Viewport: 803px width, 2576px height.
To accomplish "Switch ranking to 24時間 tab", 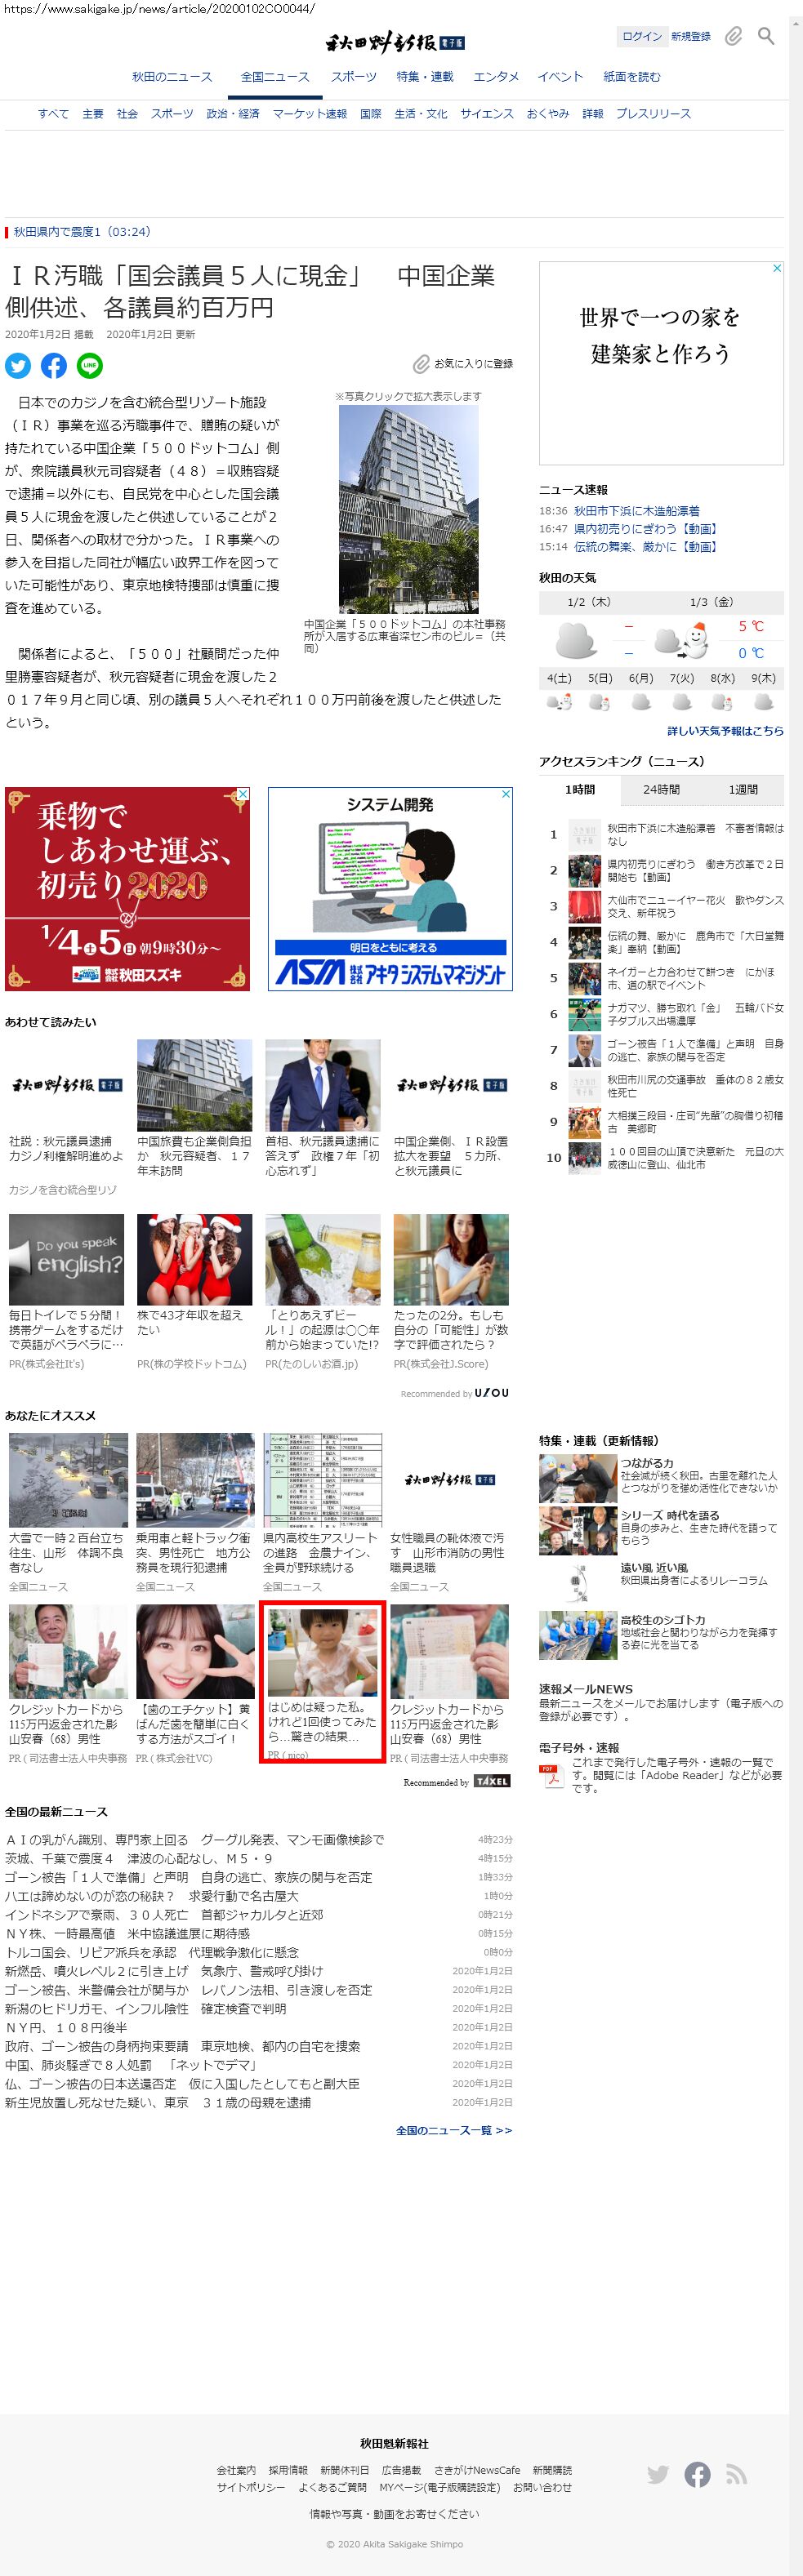I will click(x=661, y=790).
